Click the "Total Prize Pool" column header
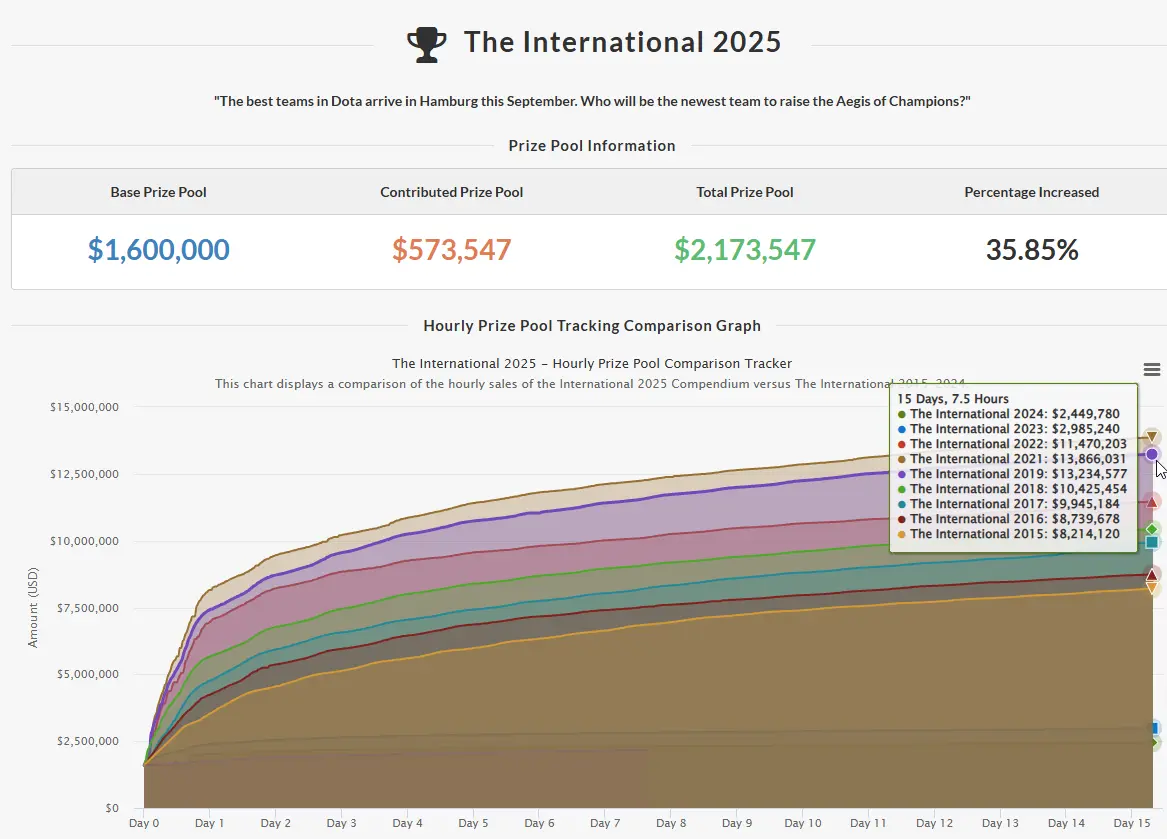Screen dimensions: 1167x839 745,192
